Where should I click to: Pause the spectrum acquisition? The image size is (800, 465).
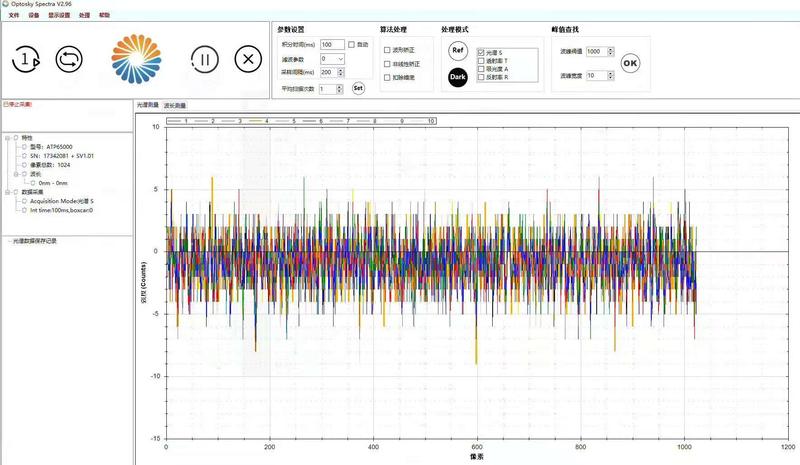point(204,59)
